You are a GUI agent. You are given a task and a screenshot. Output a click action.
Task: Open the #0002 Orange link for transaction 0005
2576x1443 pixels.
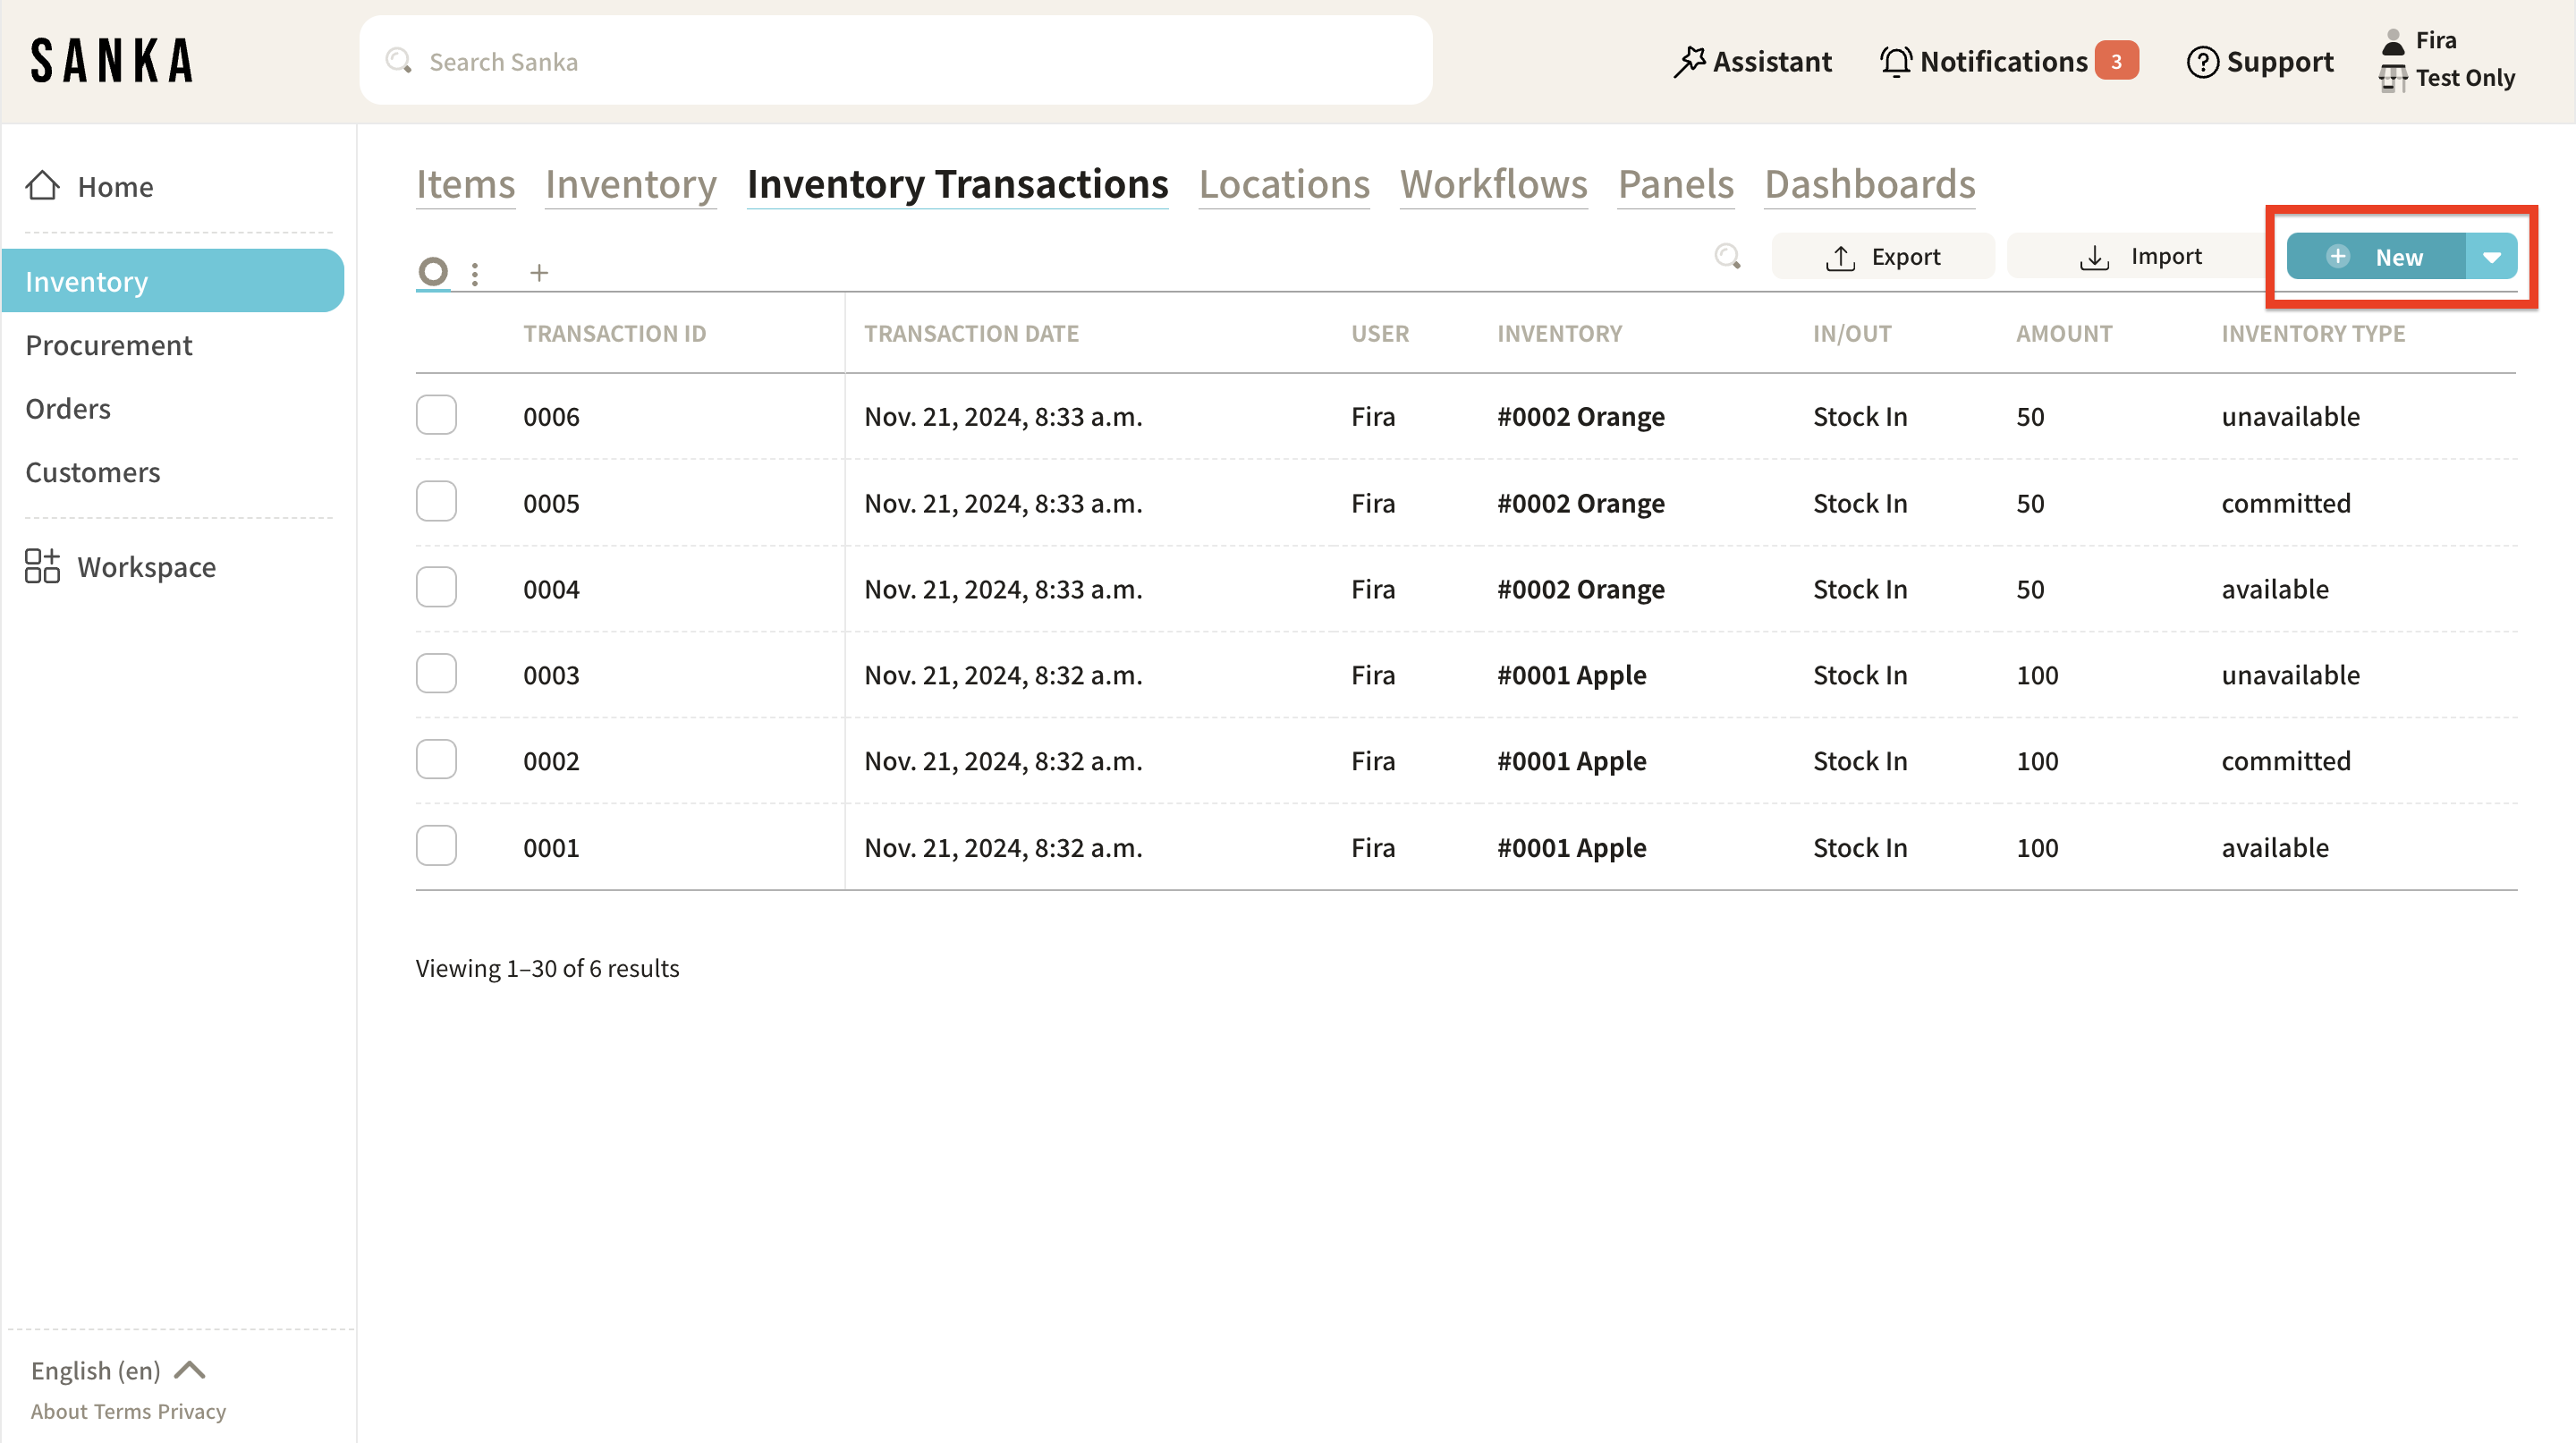1580,503
